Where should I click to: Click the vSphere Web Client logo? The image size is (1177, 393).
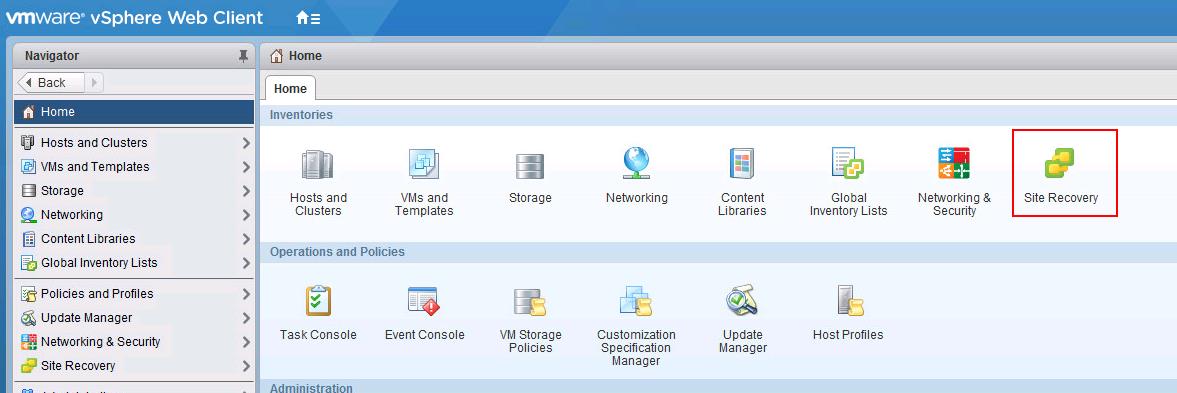[x=134, y=18]
